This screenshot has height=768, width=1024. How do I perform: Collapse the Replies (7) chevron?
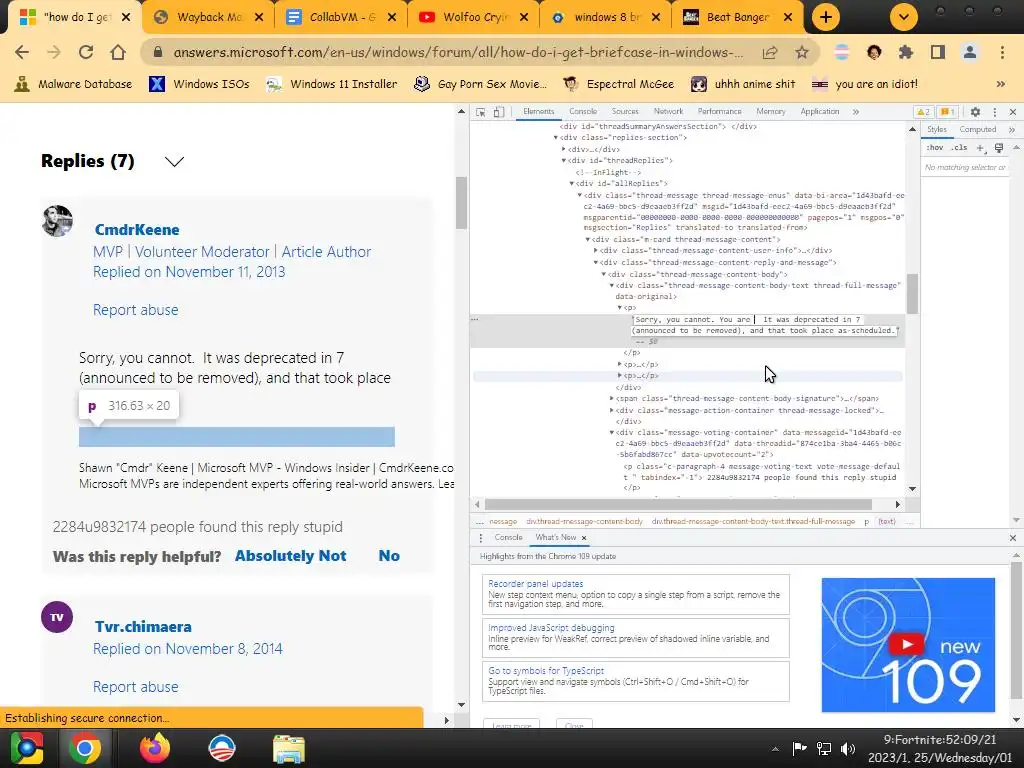(x=174, y=162)
